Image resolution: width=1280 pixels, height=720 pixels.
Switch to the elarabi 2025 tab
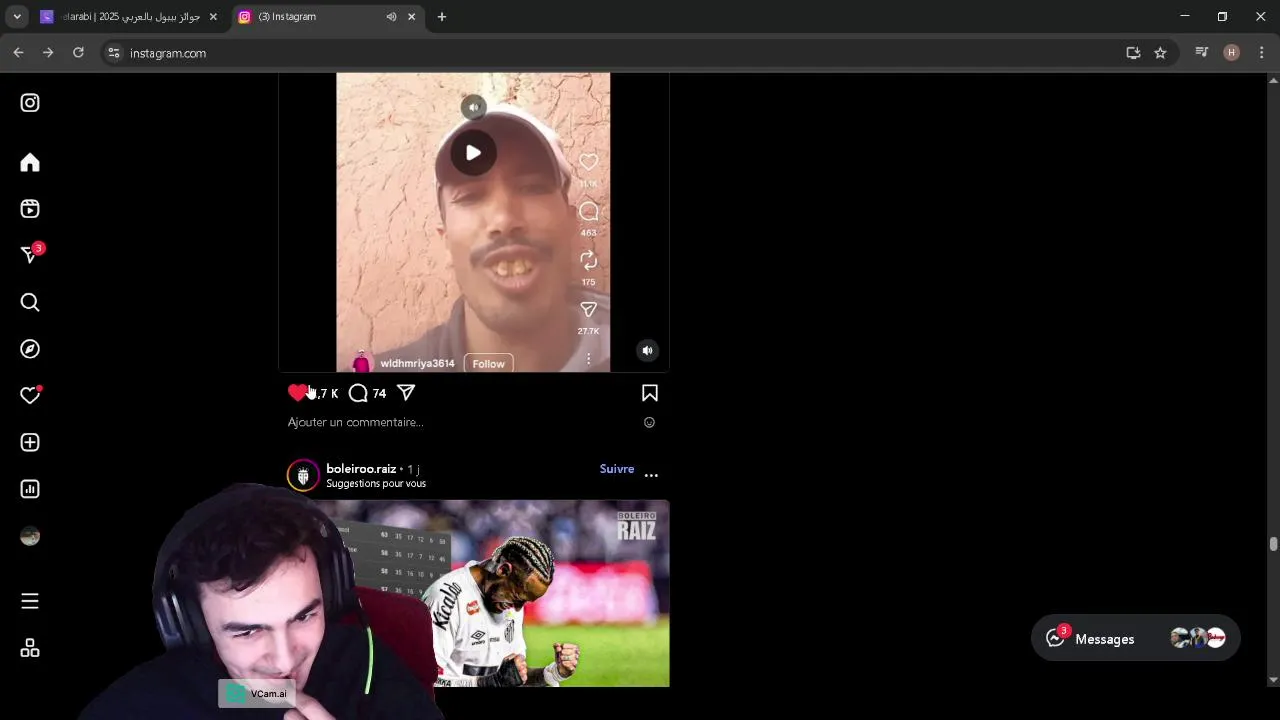click(130, 17)
